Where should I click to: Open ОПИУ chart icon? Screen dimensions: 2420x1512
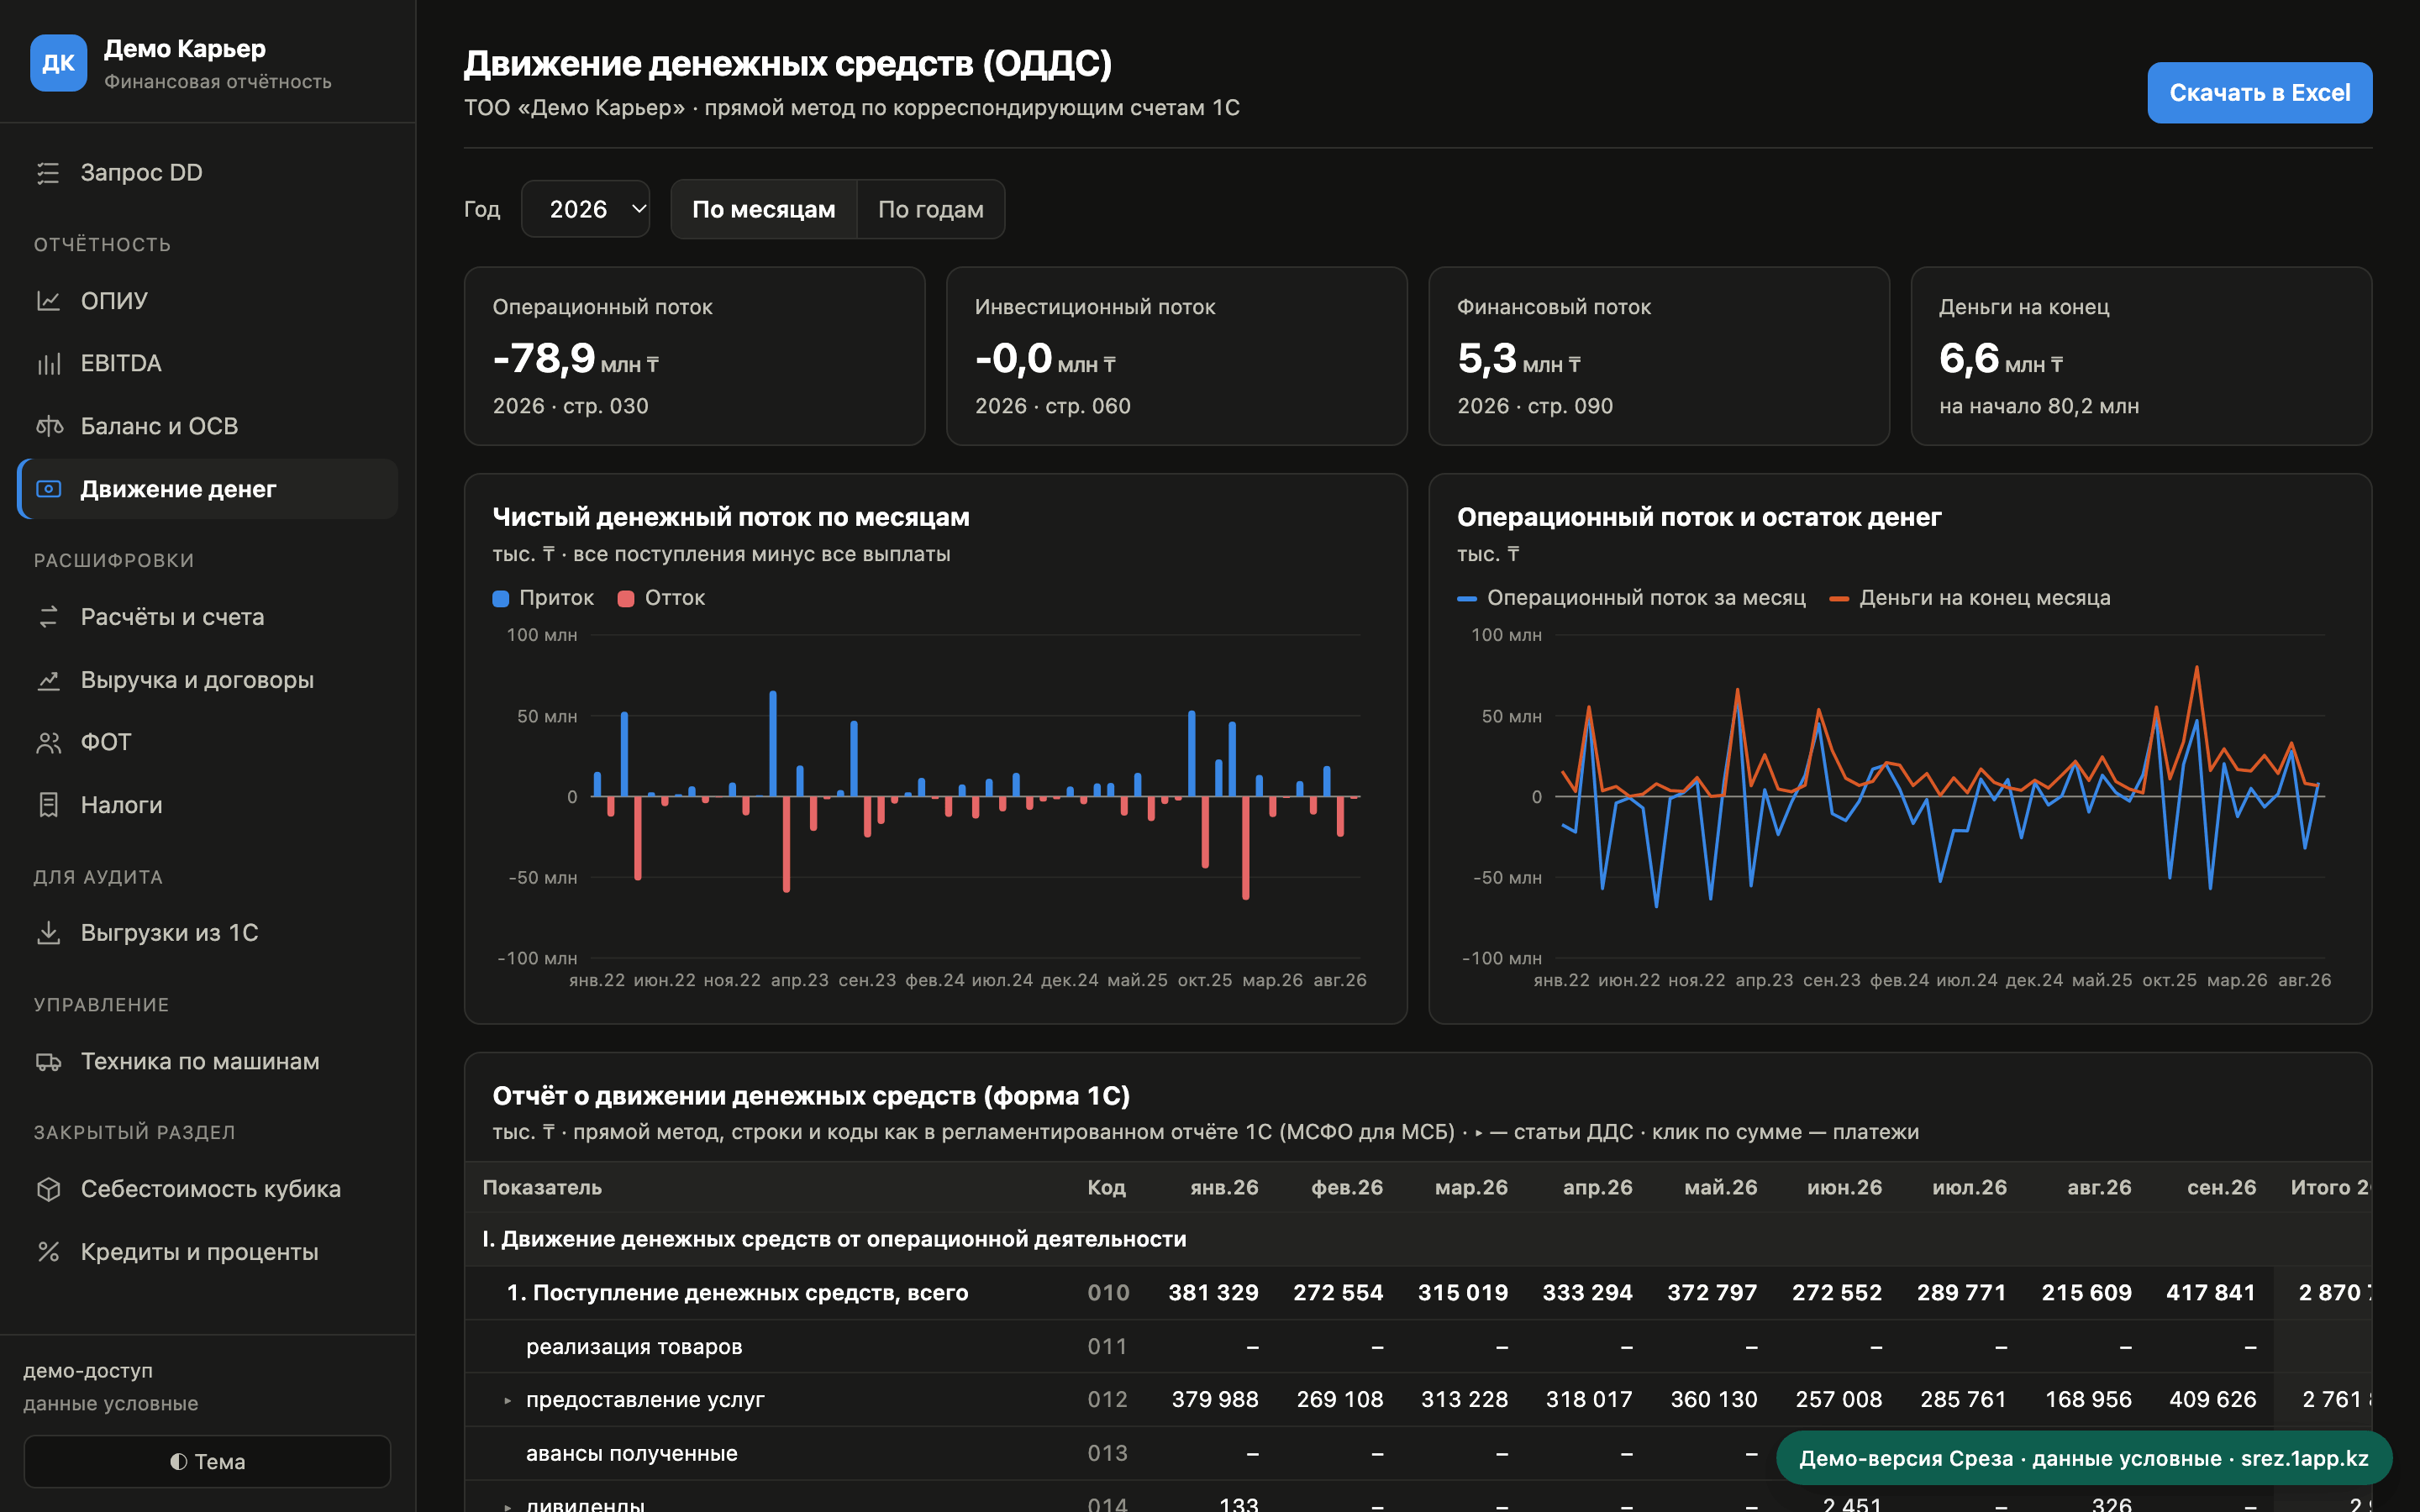(48, 301)
